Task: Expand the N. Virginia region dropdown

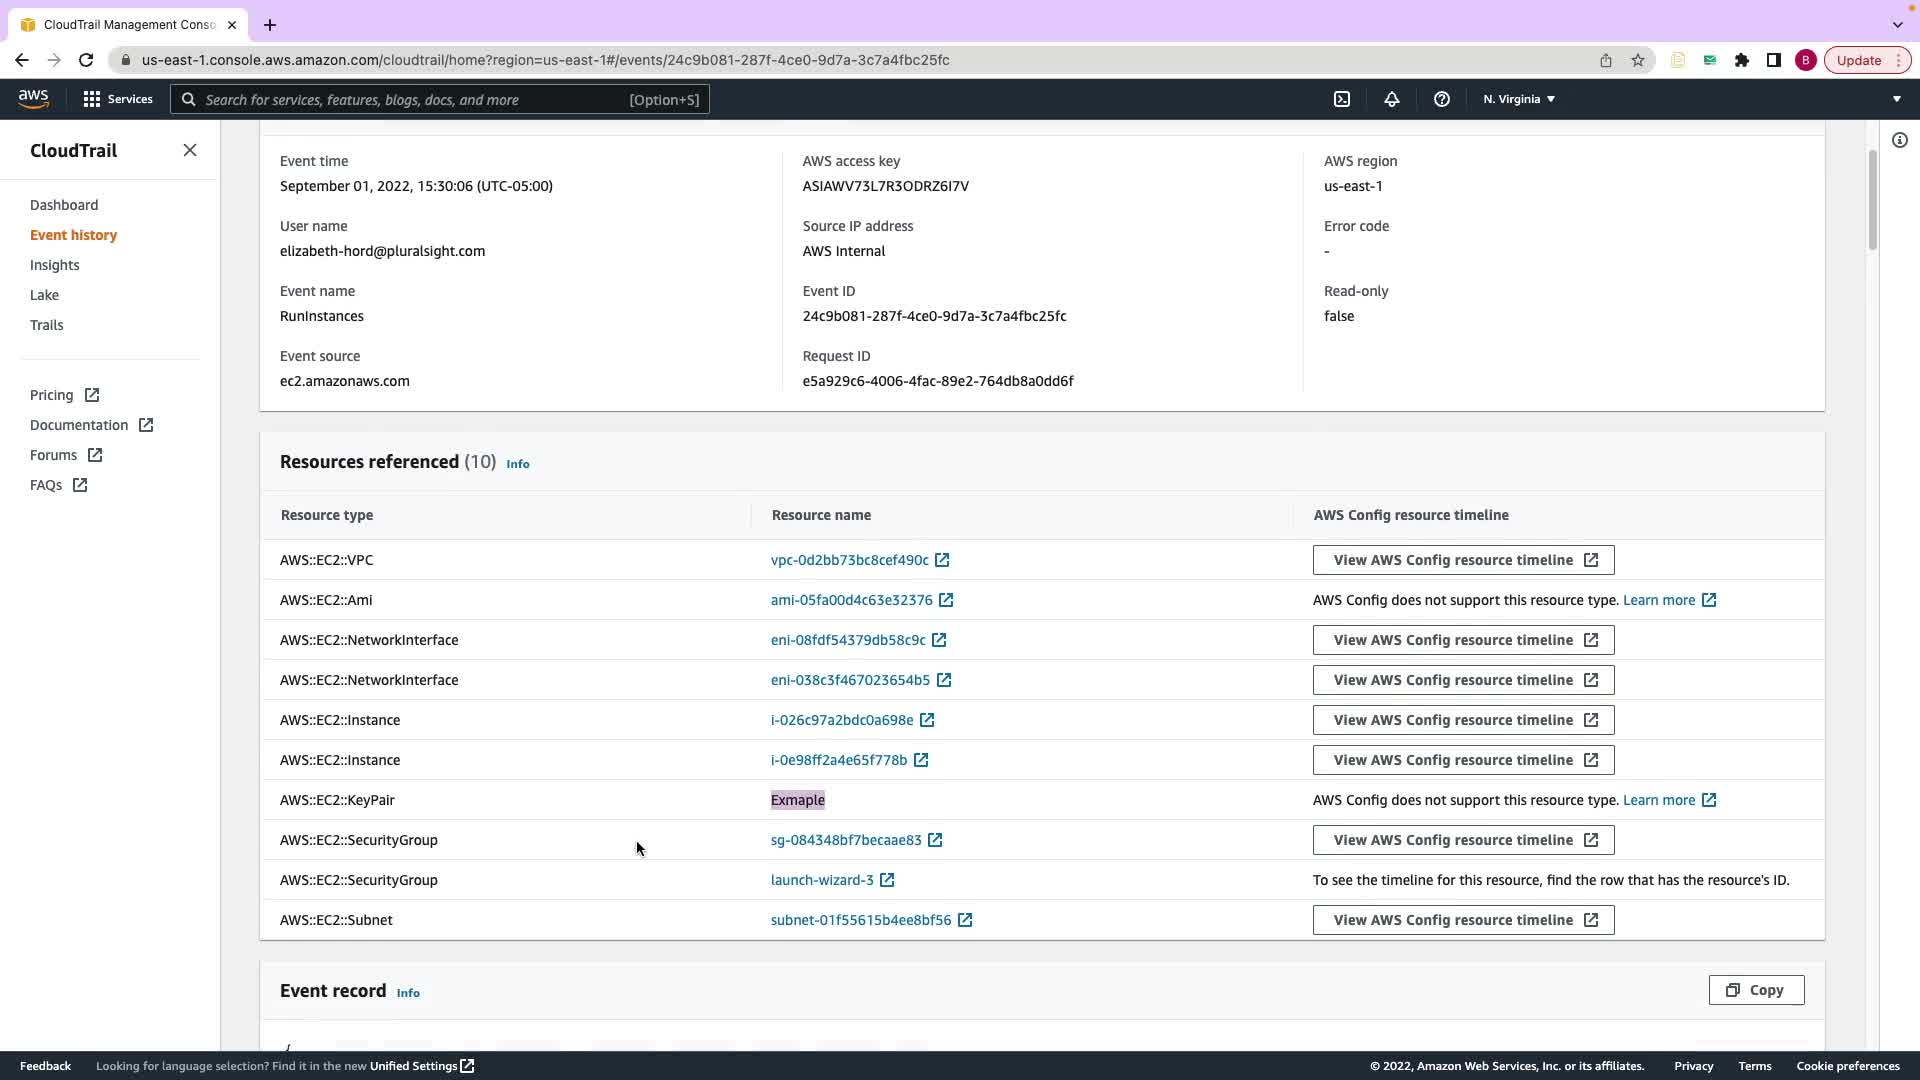Action: click(1519, 99)
